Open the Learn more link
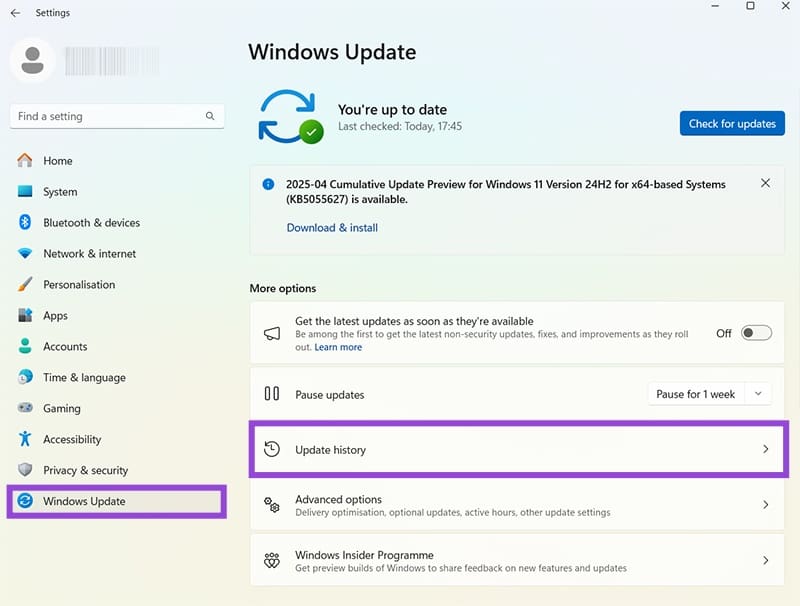 pyautogui.click(x=338, y=347)
